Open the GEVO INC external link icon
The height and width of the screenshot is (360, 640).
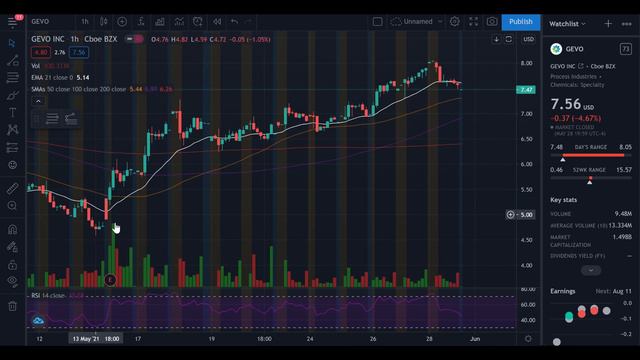tap(581, 66)
